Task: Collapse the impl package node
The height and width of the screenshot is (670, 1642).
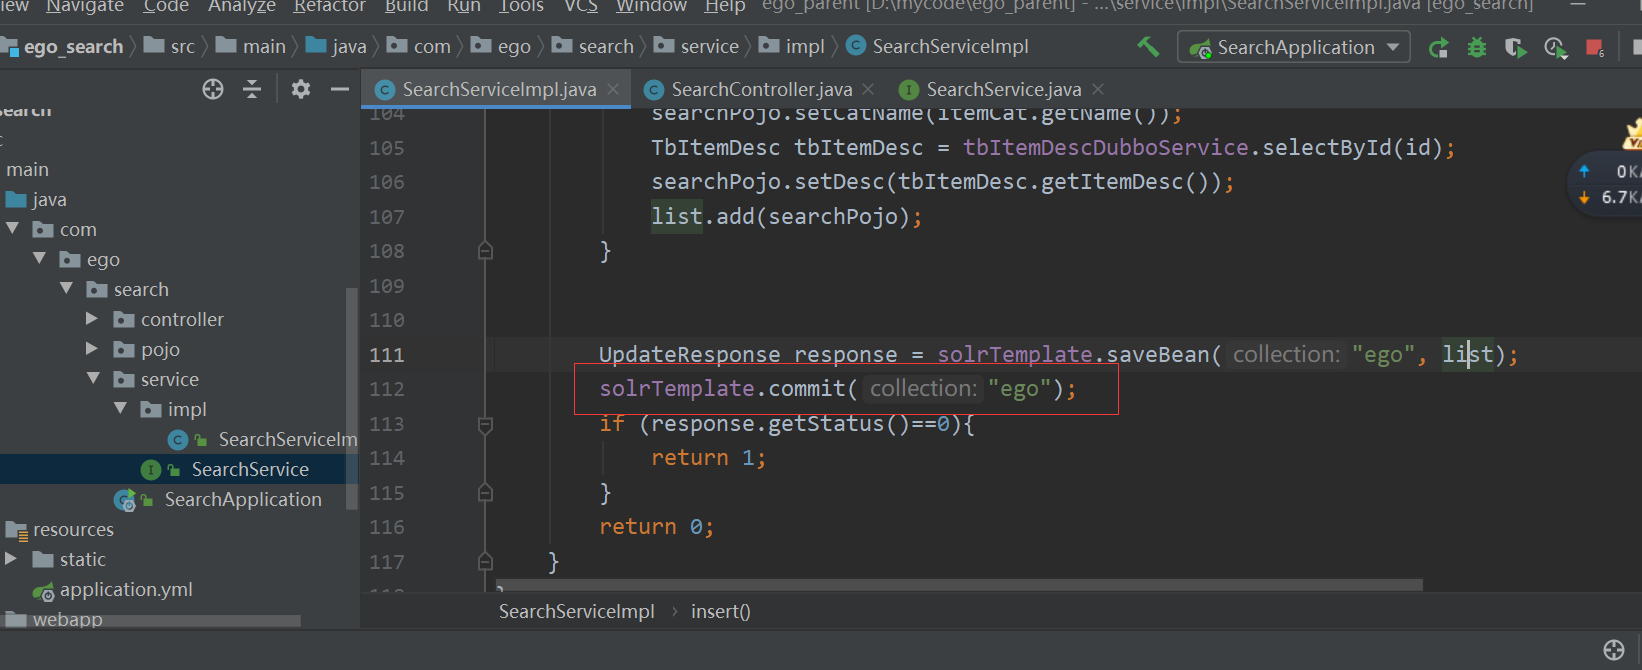Action: [121, 409]
